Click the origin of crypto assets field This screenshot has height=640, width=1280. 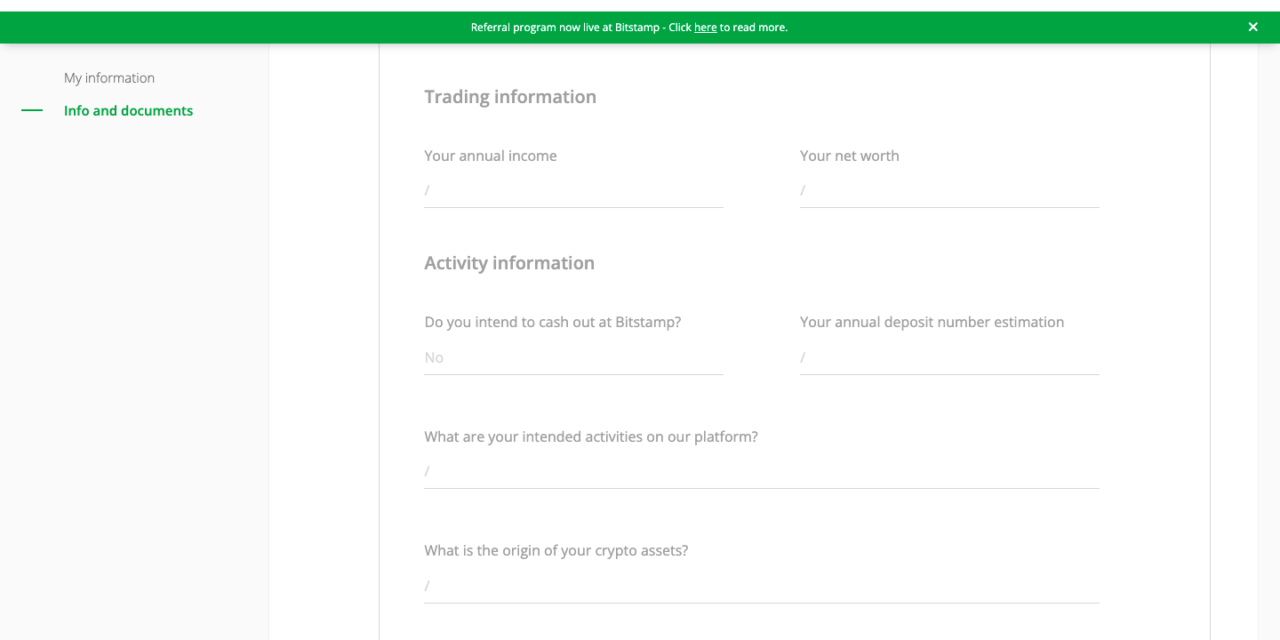coord(761,585)
